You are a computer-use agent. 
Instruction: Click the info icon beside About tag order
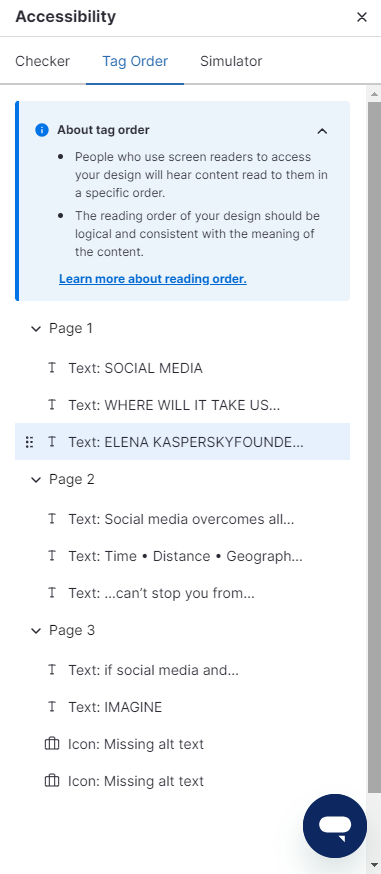(42, 130)
